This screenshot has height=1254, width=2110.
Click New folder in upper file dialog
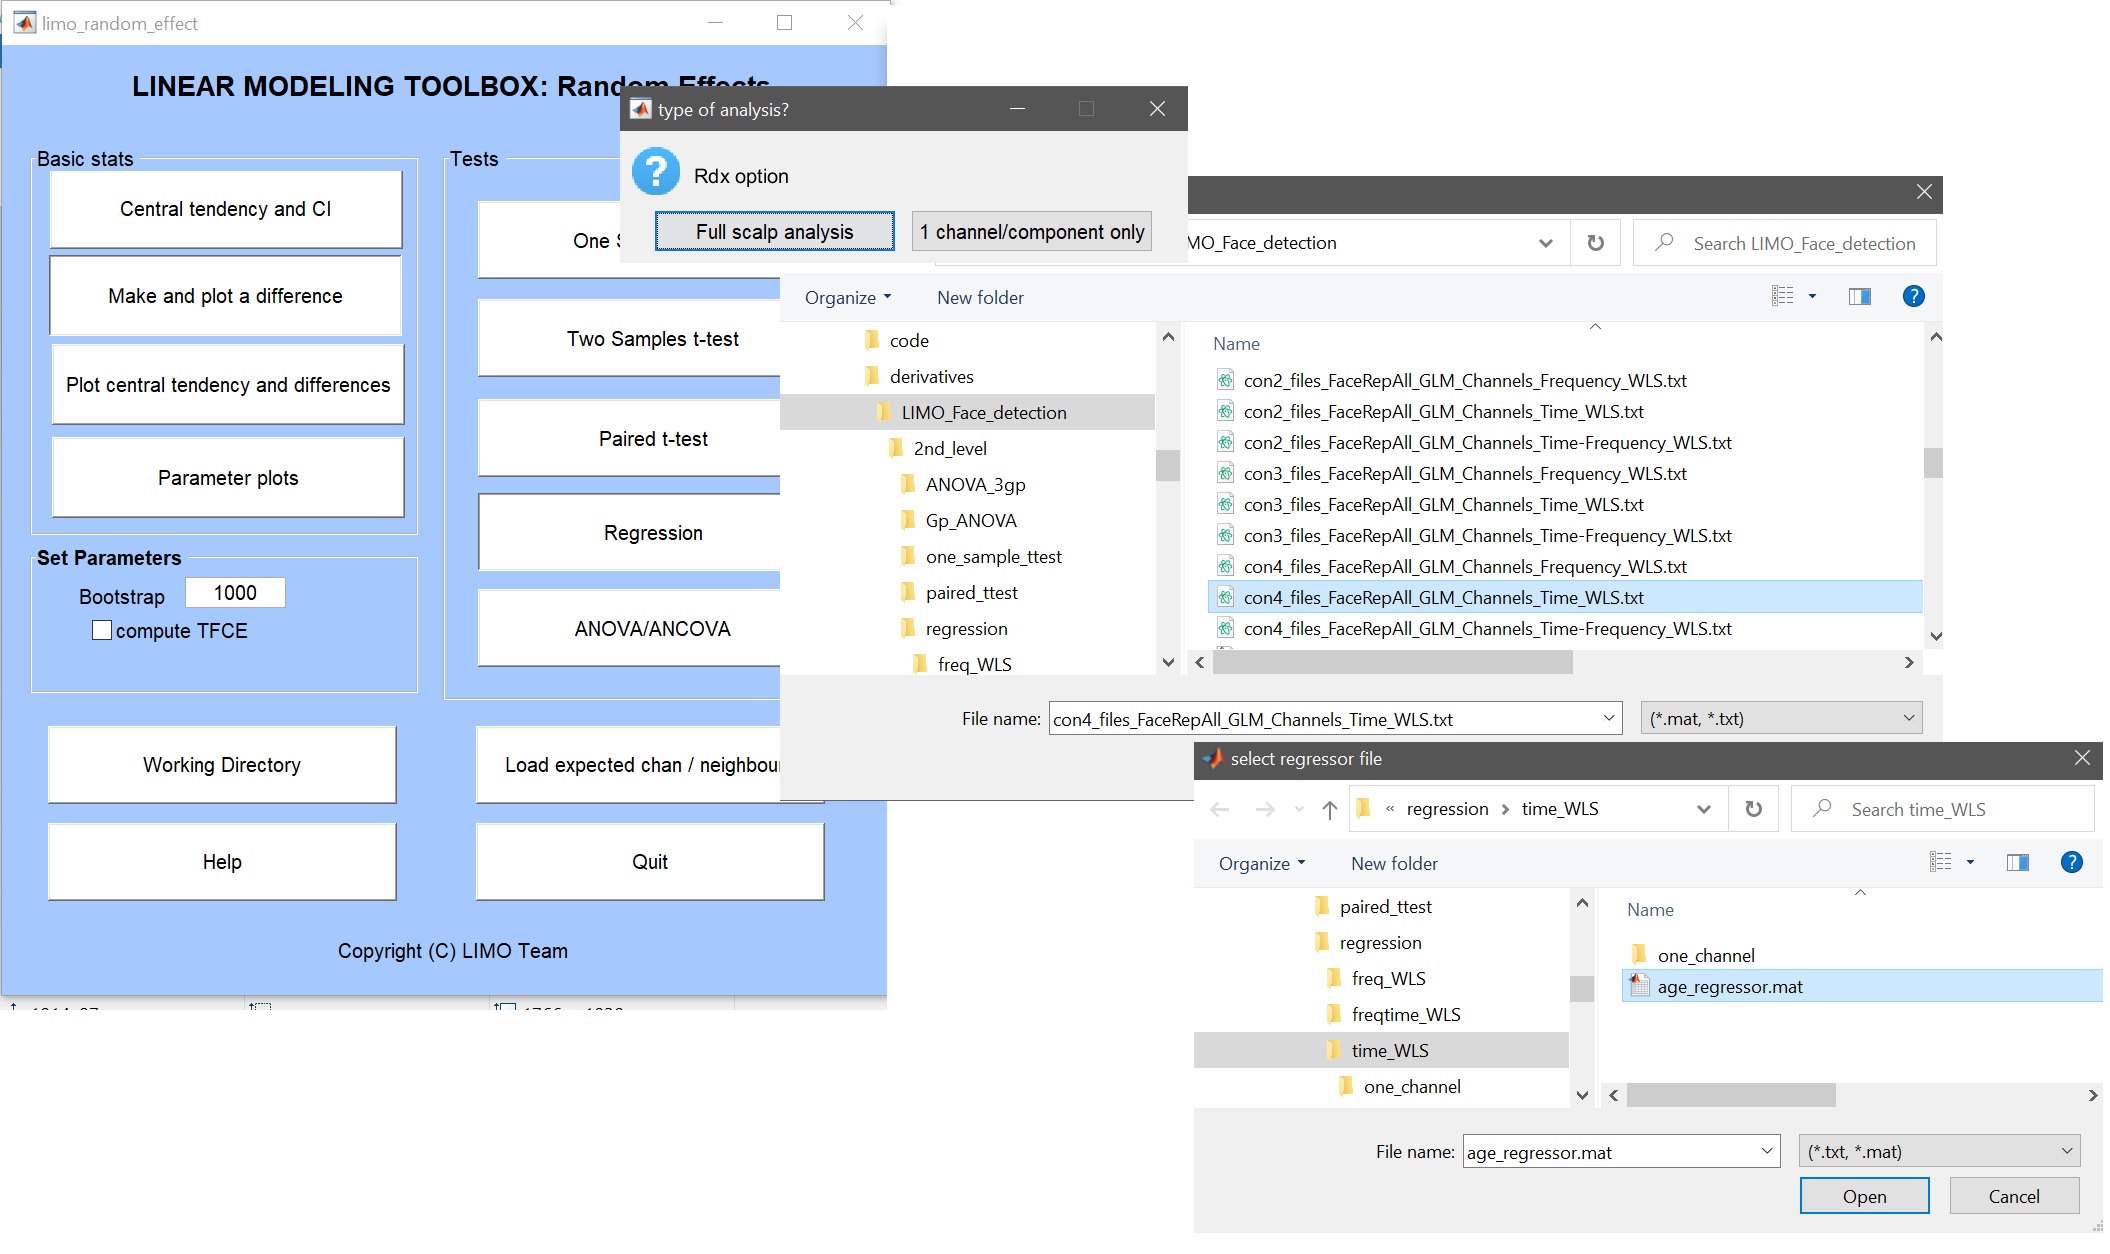tap(979, 297)
